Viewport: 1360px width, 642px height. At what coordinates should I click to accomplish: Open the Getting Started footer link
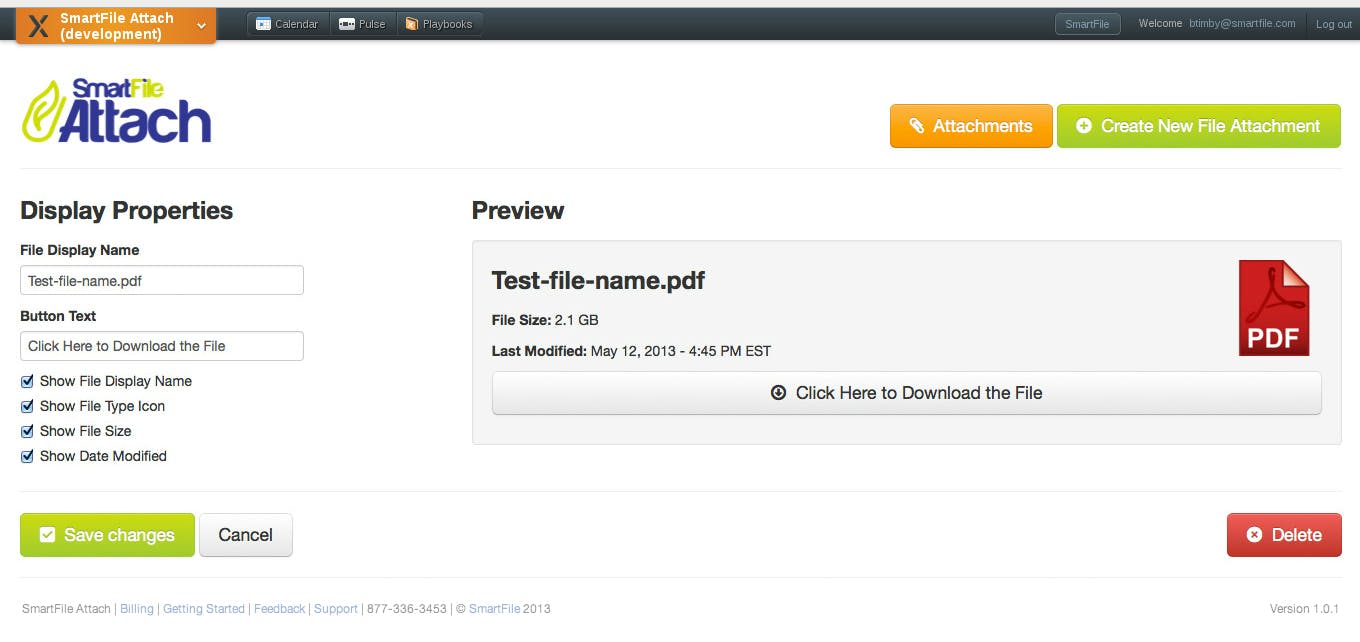click(x=204, y=609)
